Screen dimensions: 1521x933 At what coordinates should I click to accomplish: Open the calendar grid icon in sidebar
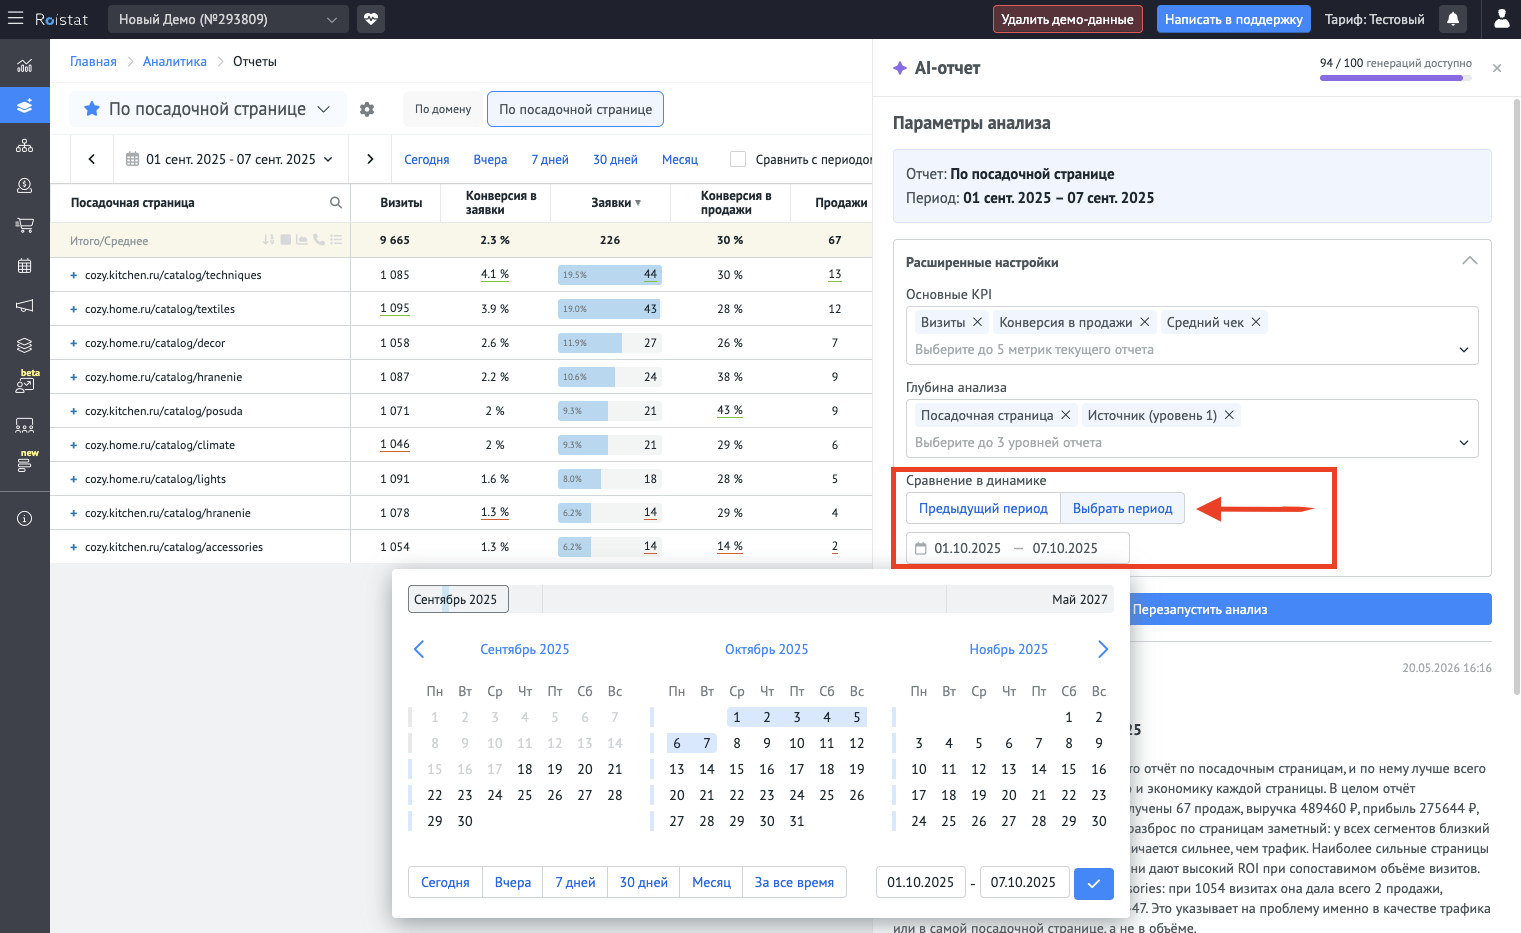coord(25,266)
